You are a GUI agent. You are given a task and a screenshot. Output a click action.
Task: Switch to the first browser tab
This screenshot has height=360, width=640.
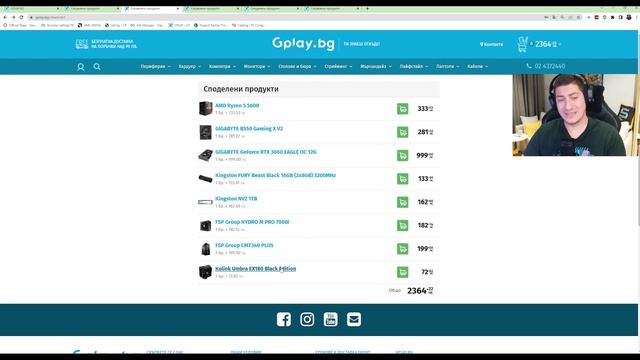click(x=31, y=9)
